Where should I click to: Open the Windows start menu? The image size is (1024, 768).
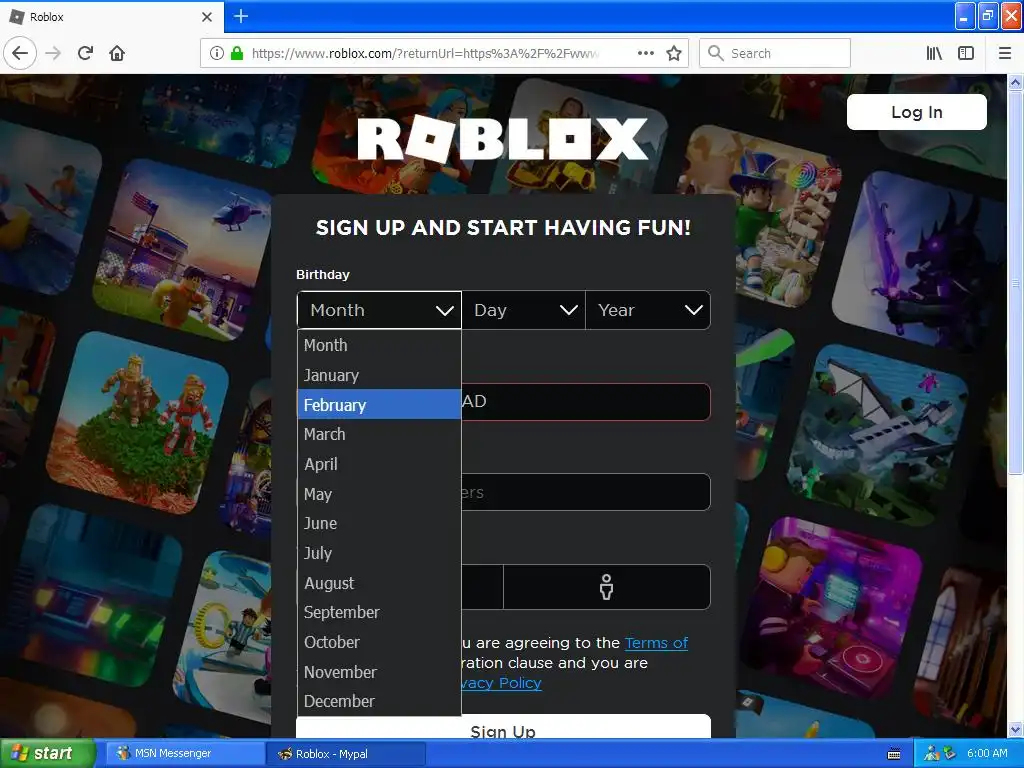coord(46,753)
